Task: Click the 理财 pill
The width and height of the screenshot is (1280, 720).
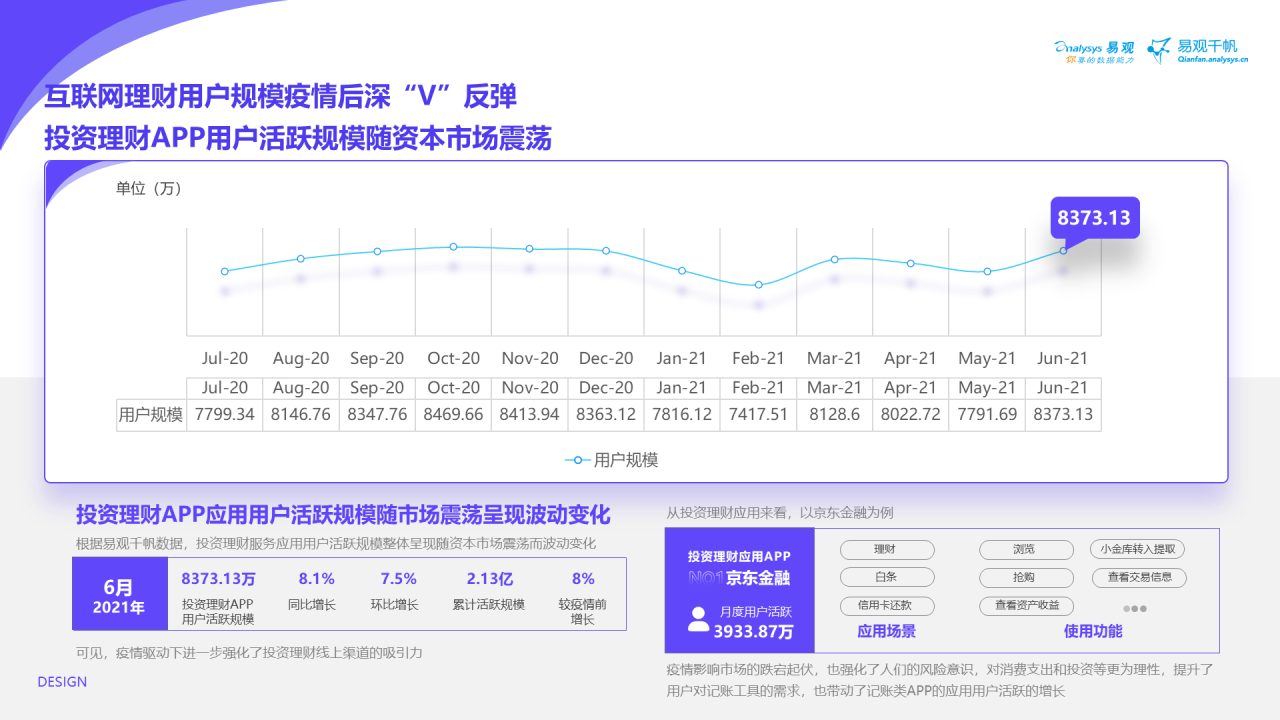Action: click(887, 549)
